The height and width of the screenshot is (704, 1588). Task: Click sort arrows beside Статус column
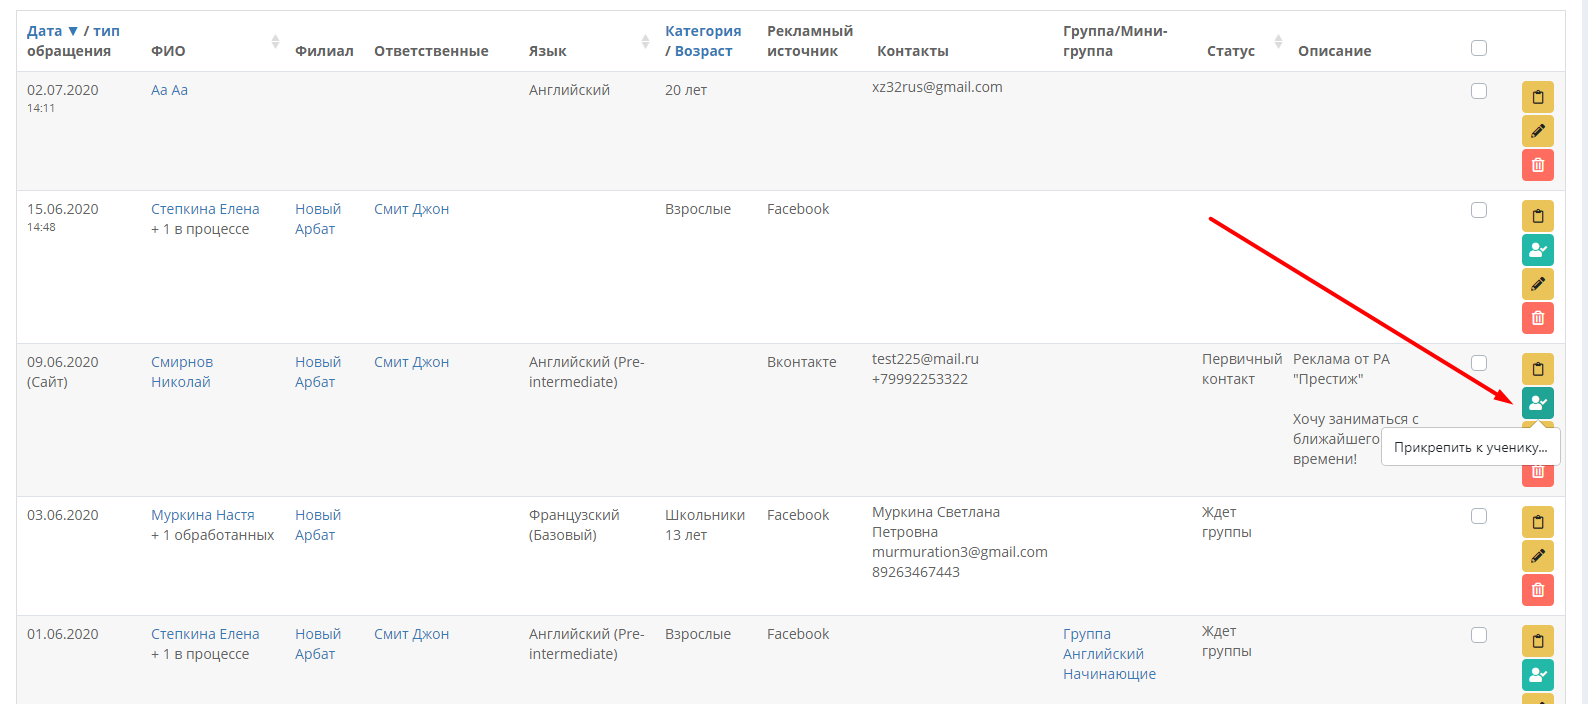[x=1278, y=41]
